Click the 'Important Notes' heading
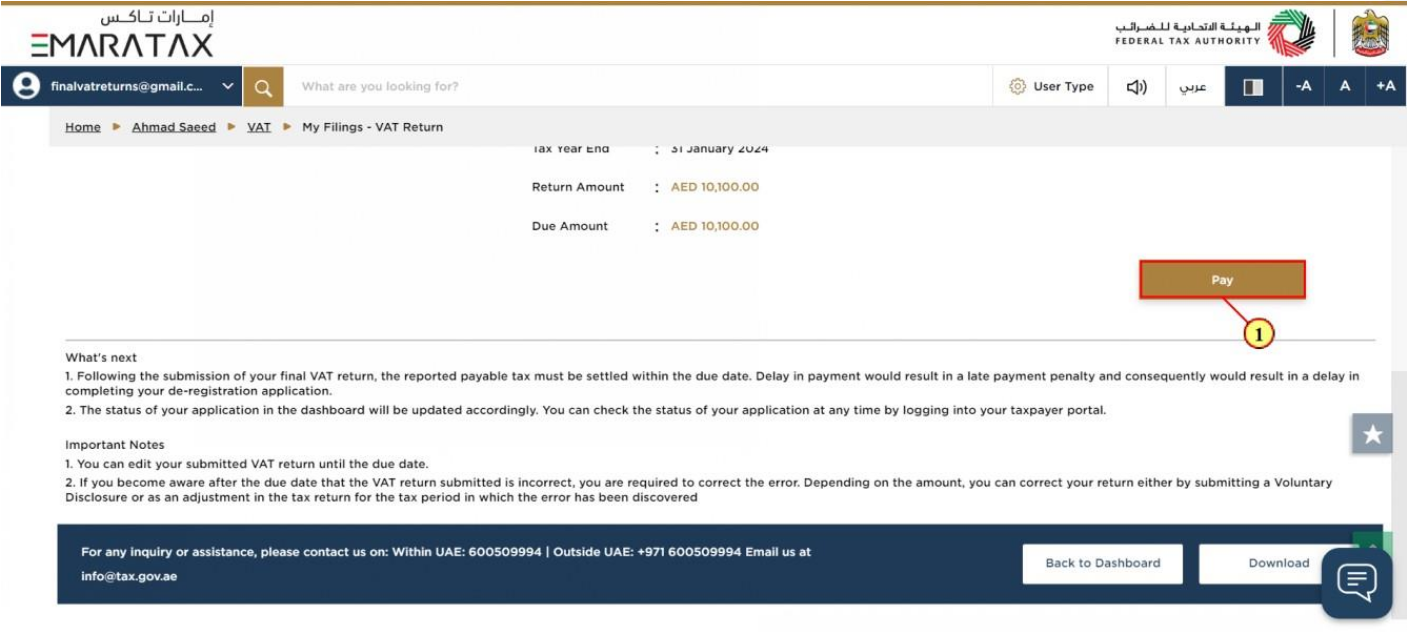The image size is (1407, 632). pyautogui.click(x=115, y=445)
